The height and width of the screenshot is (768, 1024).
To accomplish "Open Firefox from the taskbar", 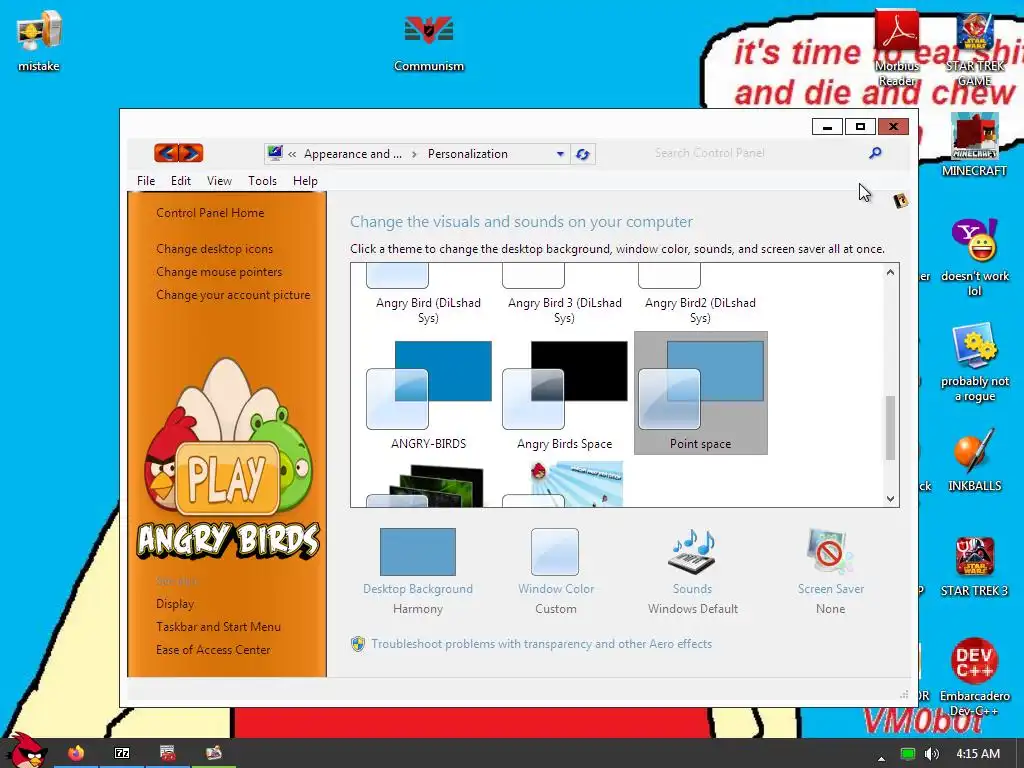I will pos(76,753).
